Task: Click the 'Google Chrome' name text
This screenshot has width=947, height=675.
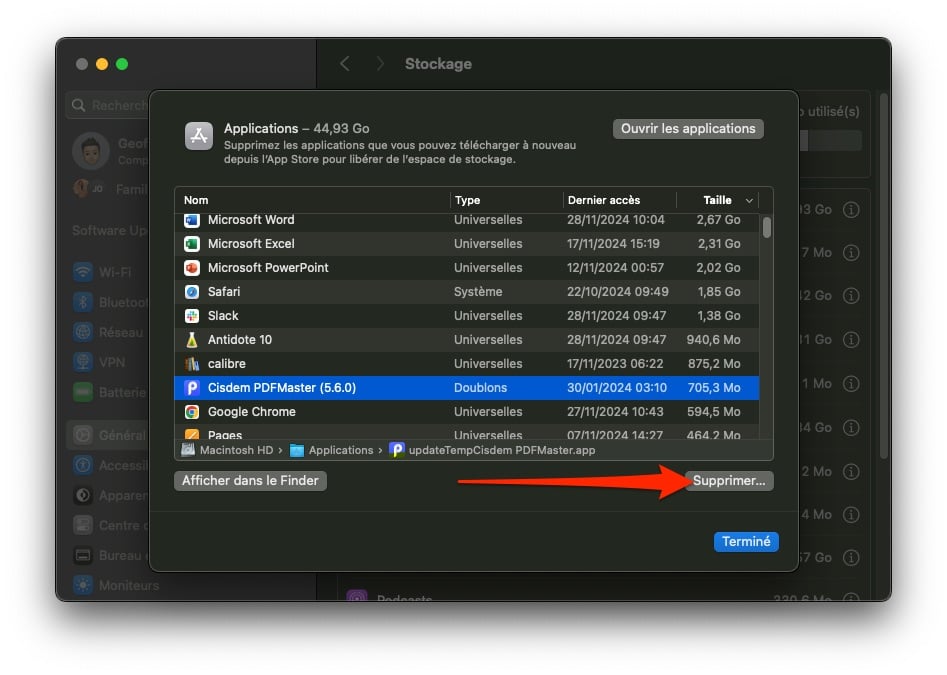Action: 252,412
